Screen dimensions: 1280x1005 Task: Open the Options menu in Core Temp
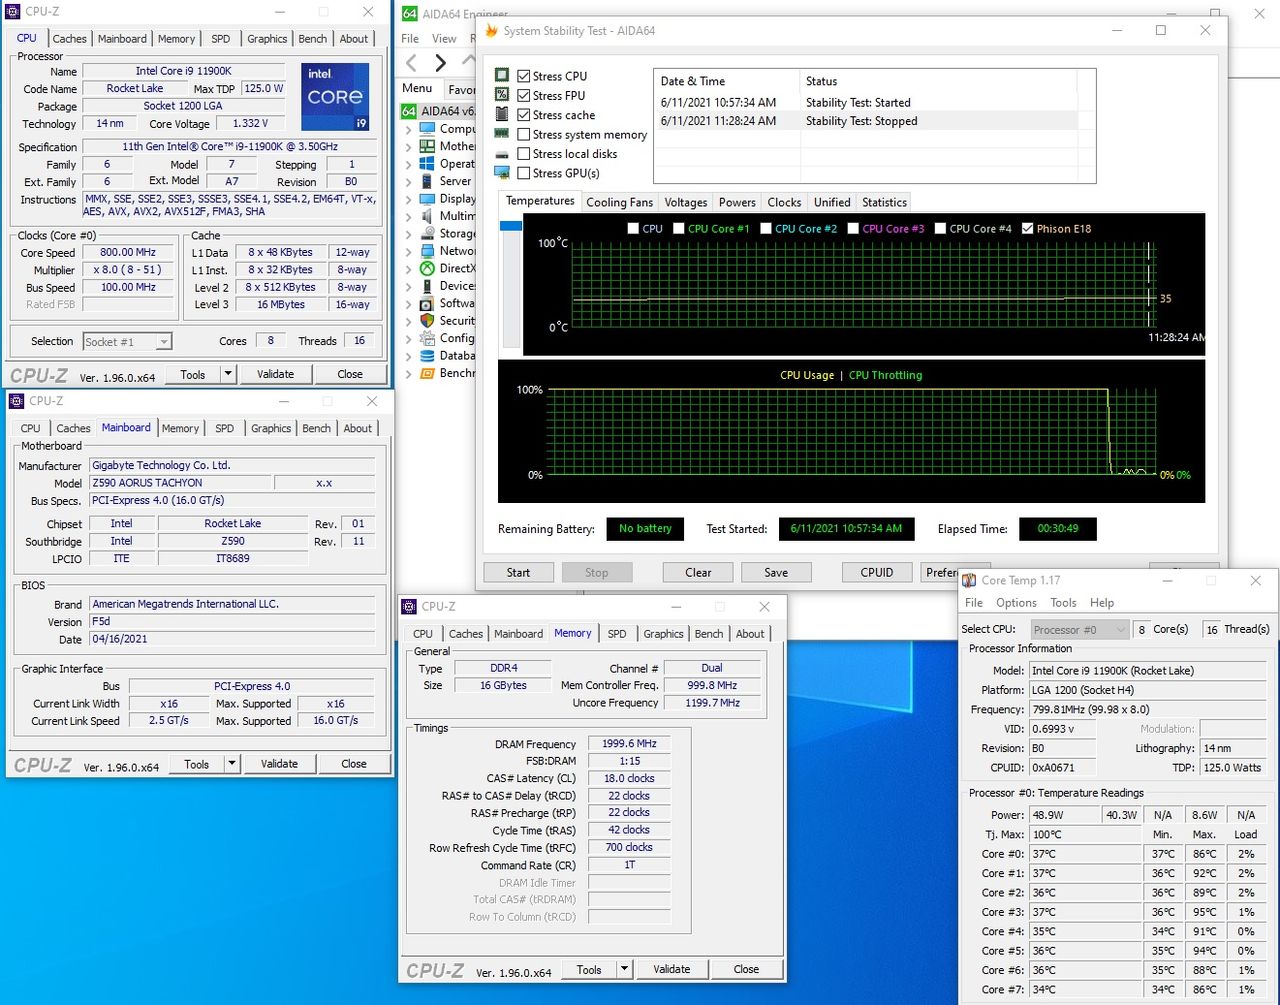[1016, 603]
